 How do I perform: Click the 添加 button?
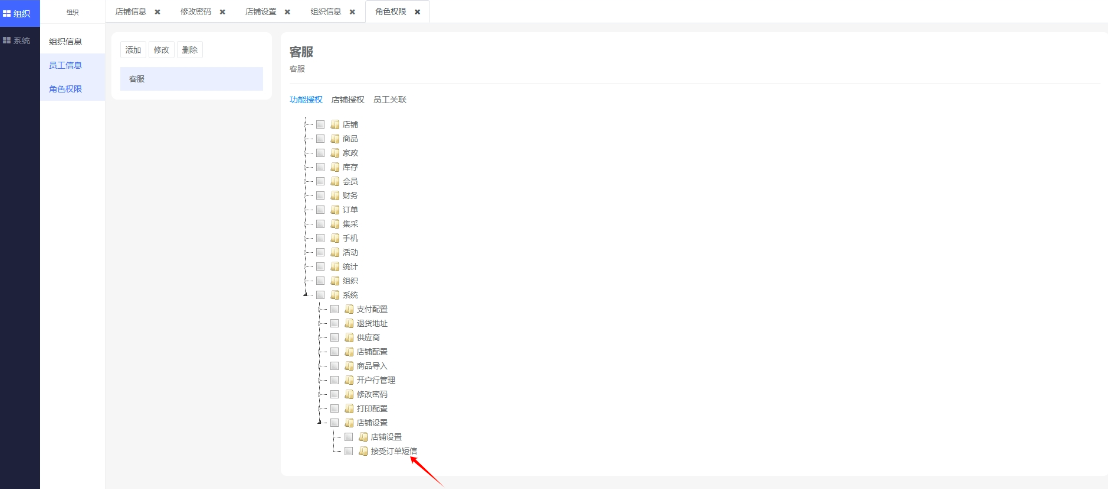point(133,50)
